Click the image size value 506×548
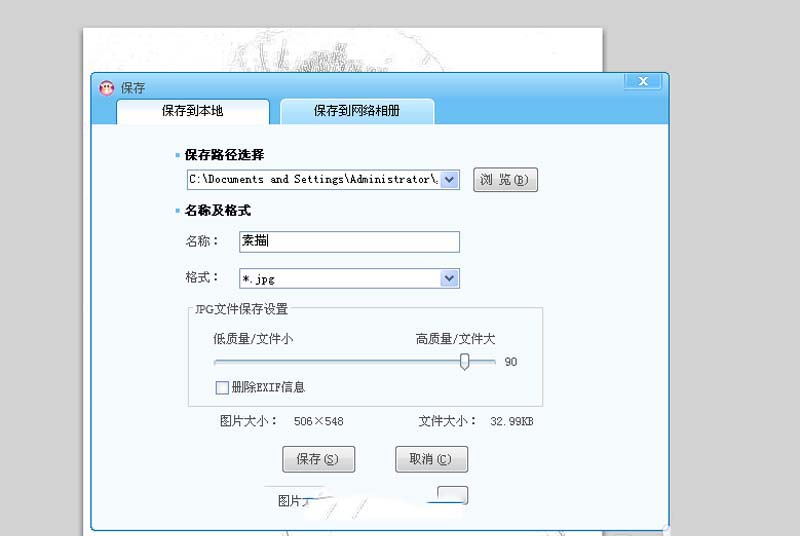Viewport: 800px width, 536px height. 318,421
